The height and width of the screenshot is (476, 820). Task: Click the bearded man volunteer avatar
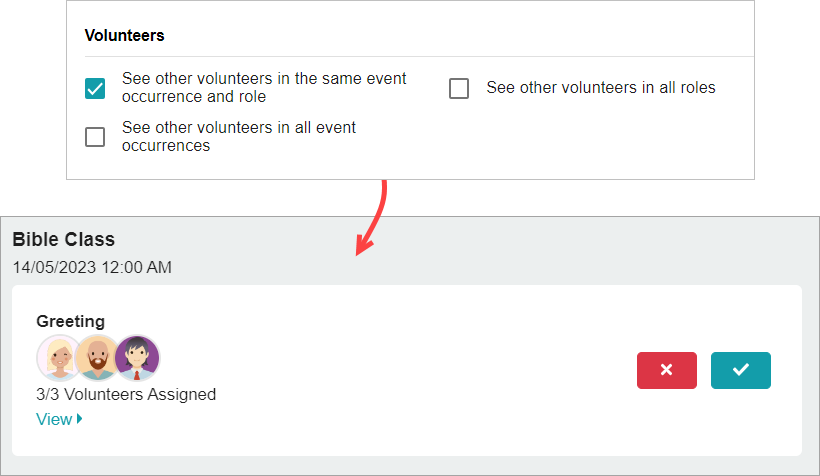click(x=97, y=358)
